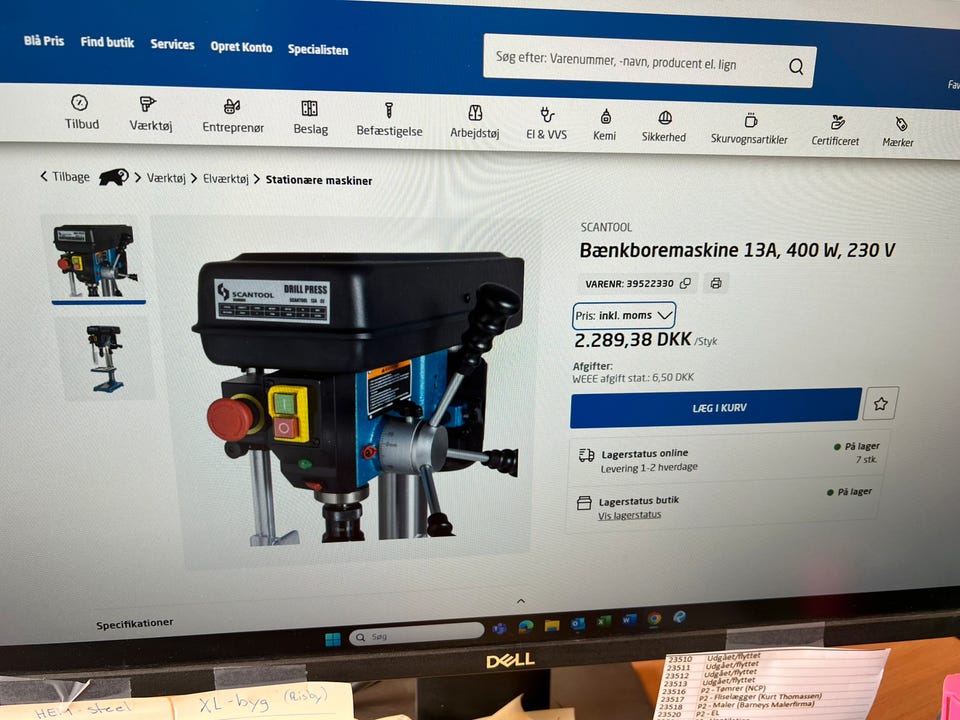Viewport: 960px width, 720px height.
Task: Open the Tilbud category icon
Action: click(80, 102)
